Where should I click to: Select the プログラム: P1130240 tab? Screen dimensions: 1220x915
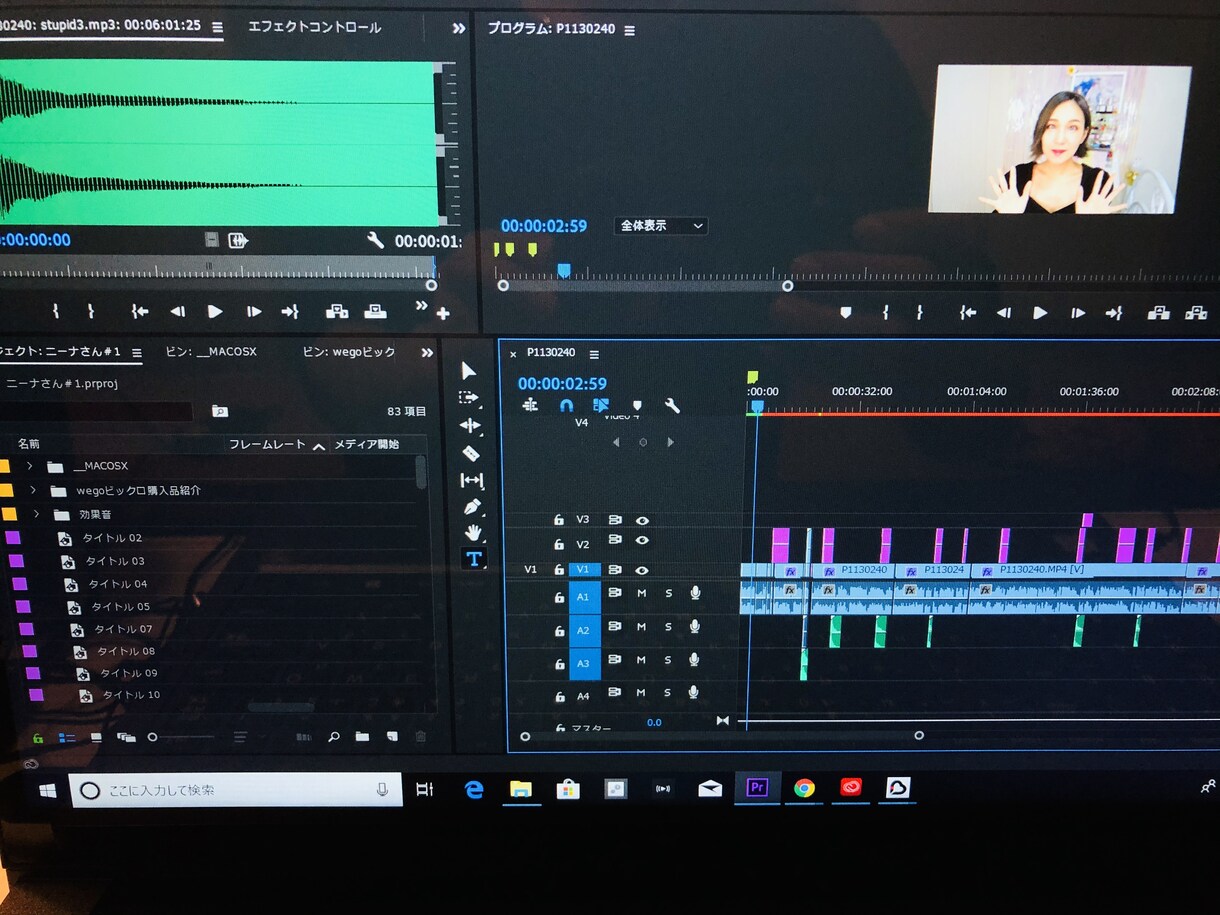point(551,29)
